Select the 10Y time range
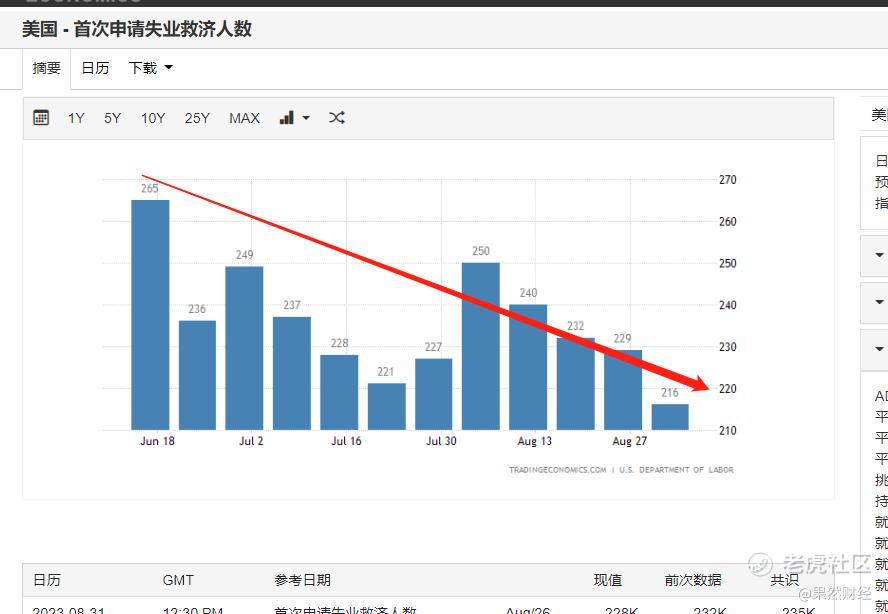This screenshot has width=888, height=614. coord(153,118)
